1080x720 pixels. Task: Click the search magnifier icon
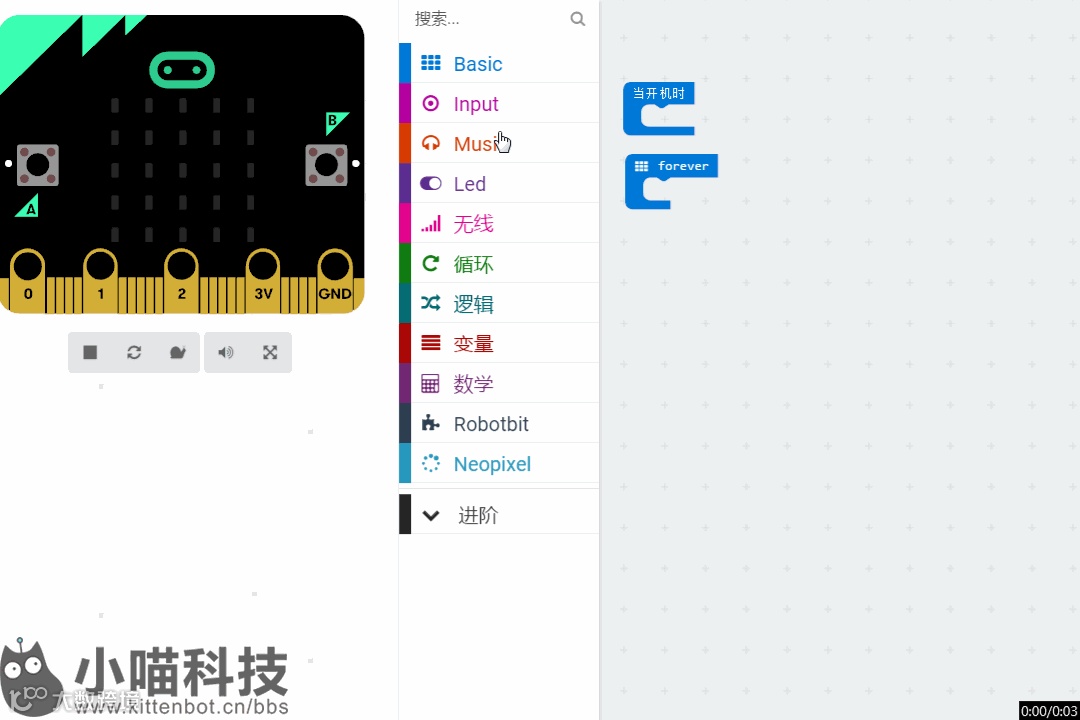pyautogui.click(x=578, y=19)
